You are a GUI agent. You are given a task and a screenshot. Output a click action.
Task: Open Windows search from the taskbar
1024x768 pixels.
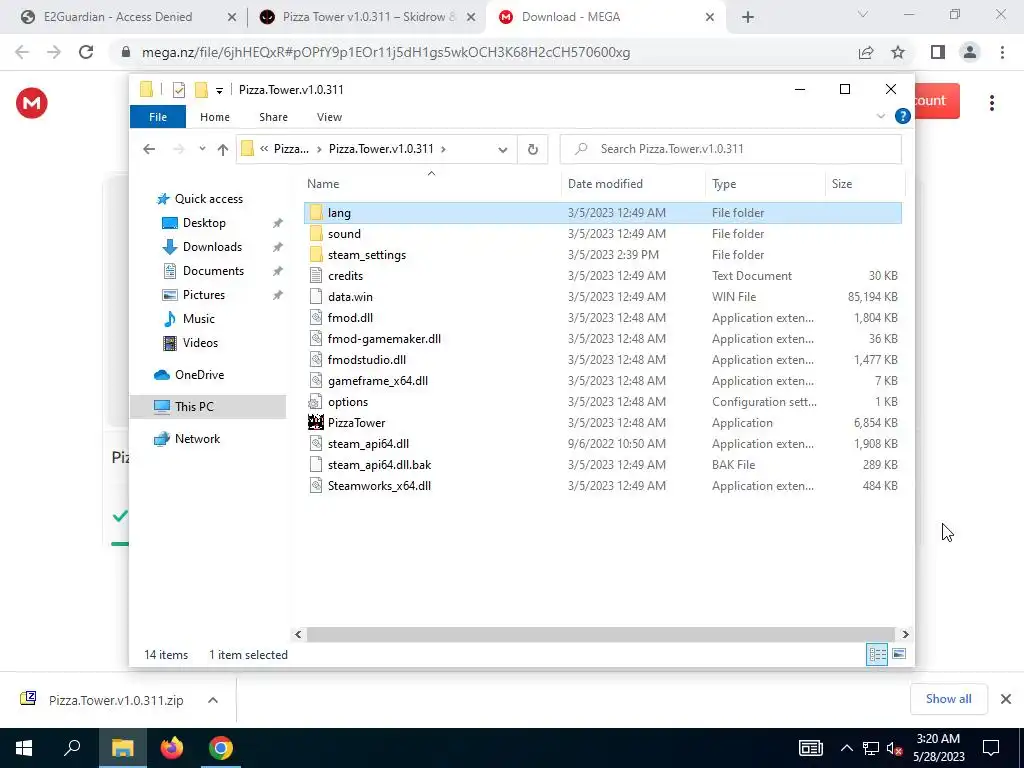tap(72, 748)
